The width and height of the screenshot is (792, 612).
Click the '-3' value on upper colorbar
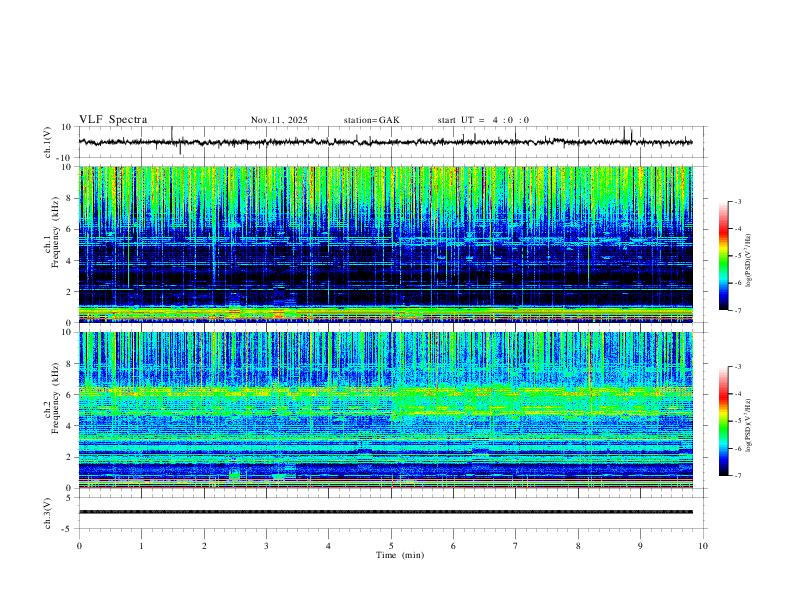(738, 201)
